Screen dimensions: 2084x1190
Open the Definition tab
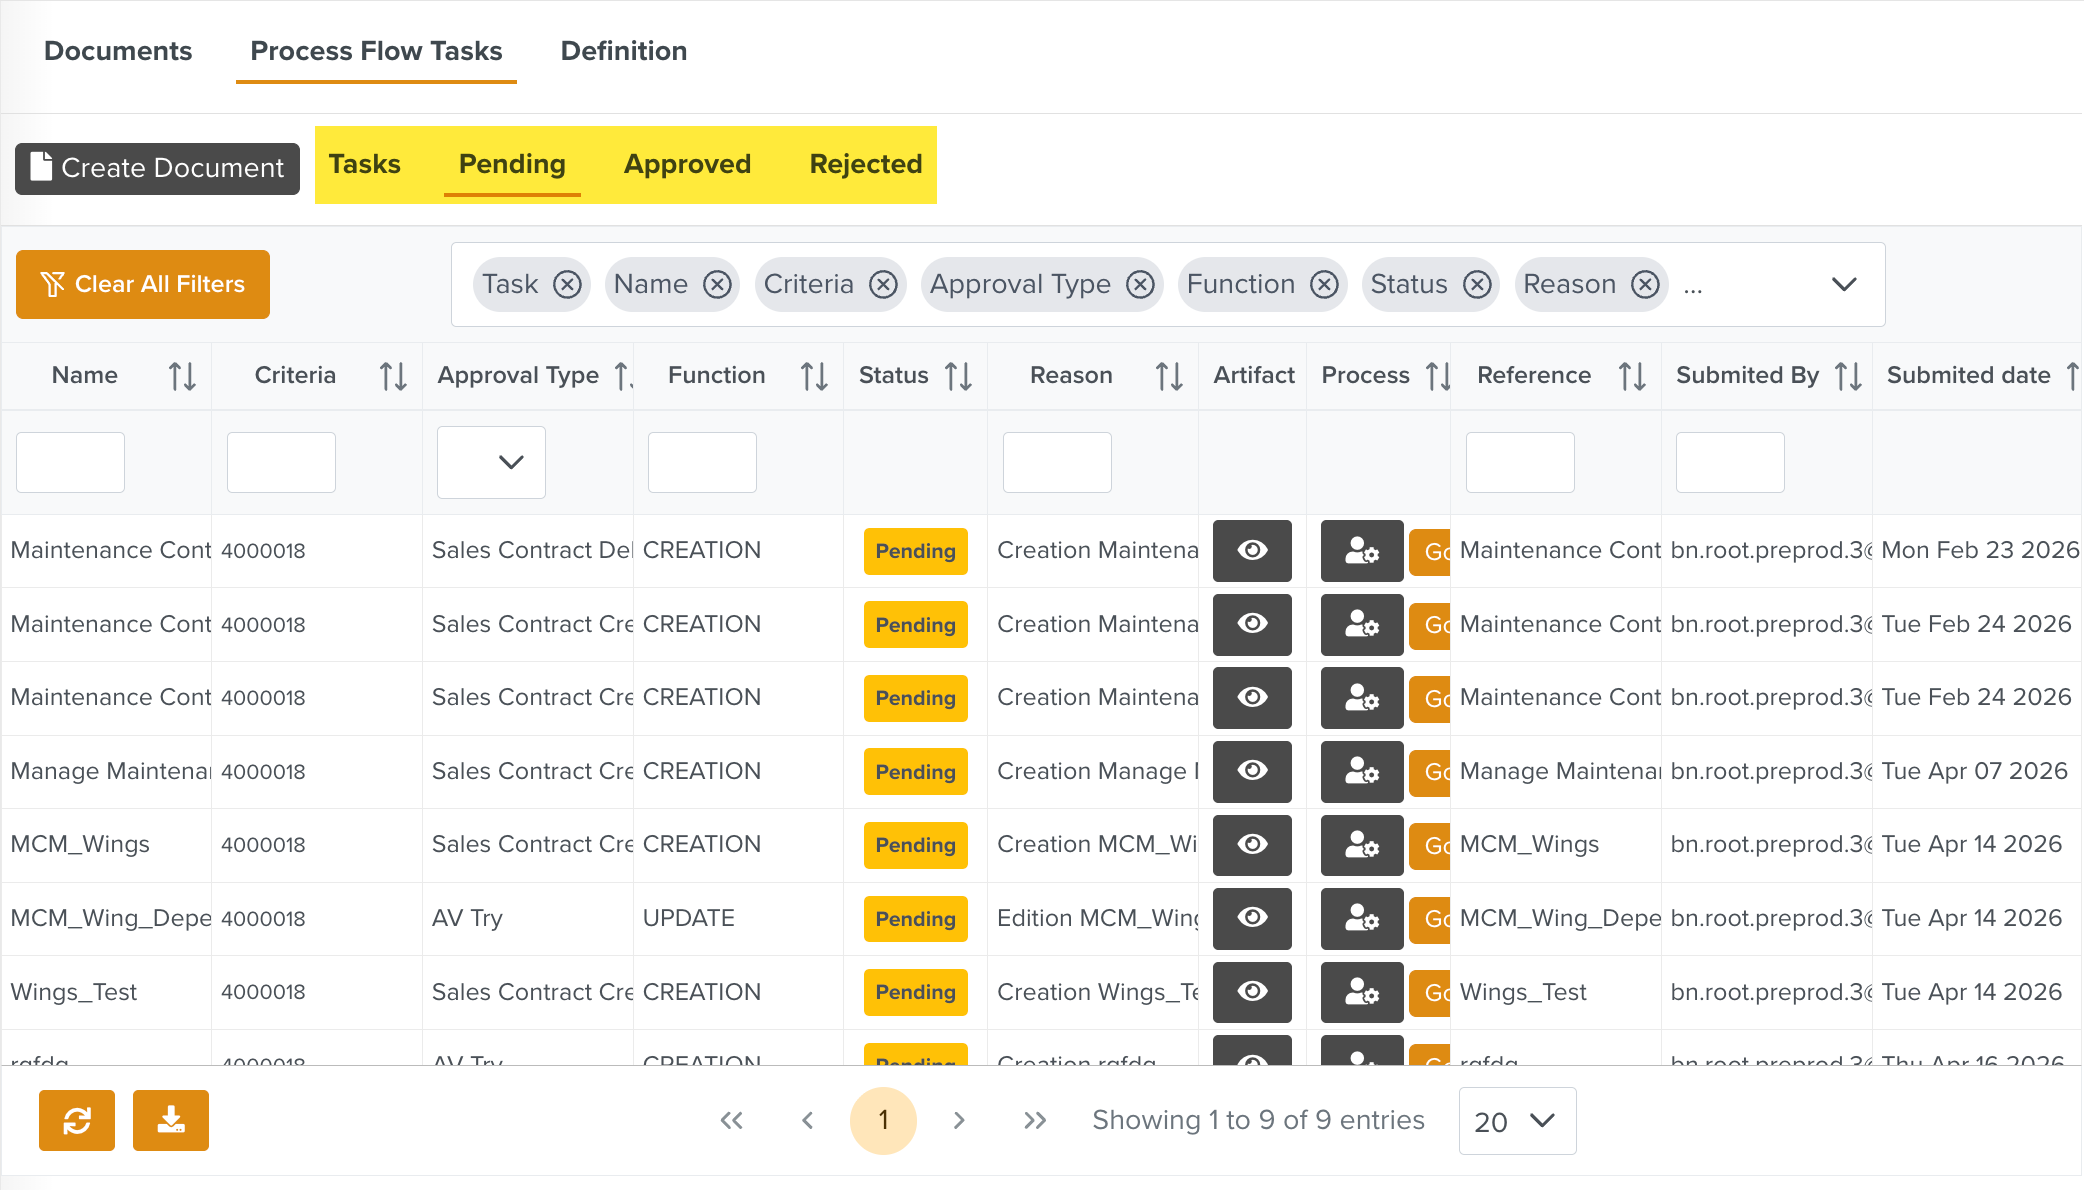[623, 51]
